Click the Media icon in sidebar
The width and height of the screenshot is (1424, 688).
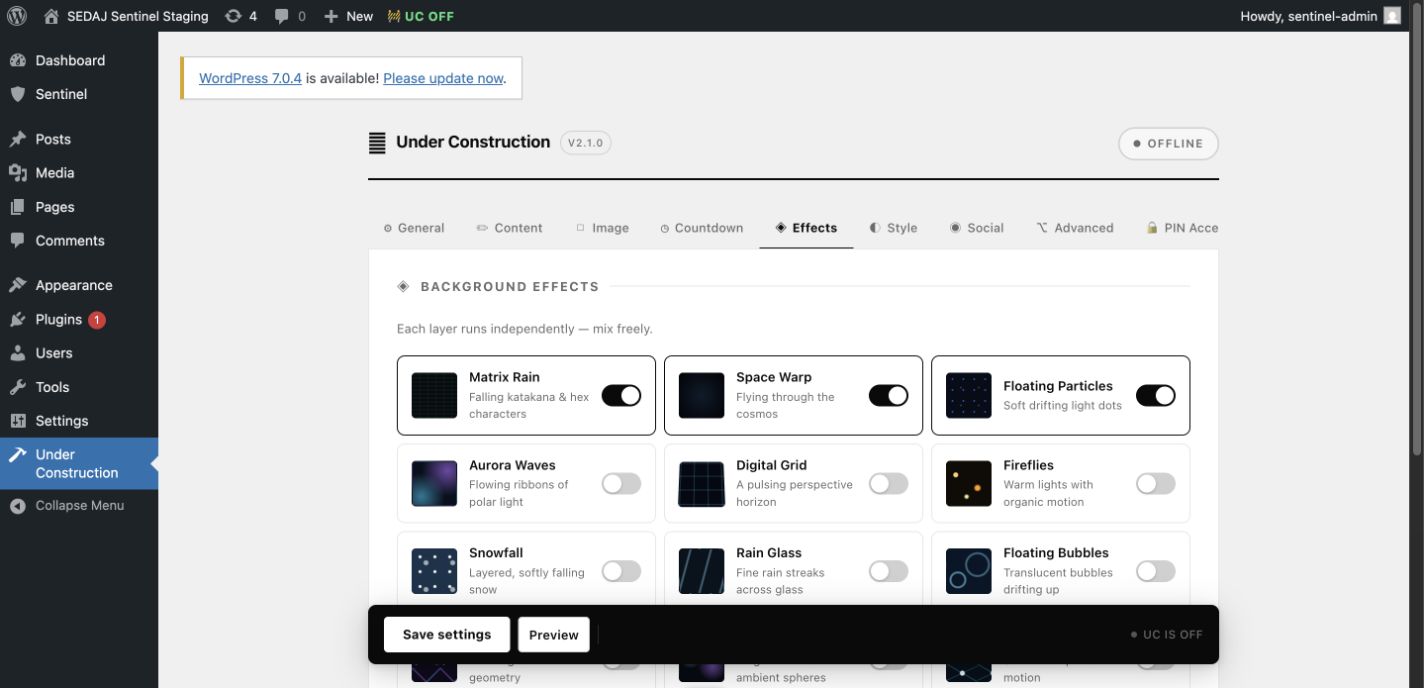[x=17, y=173]
